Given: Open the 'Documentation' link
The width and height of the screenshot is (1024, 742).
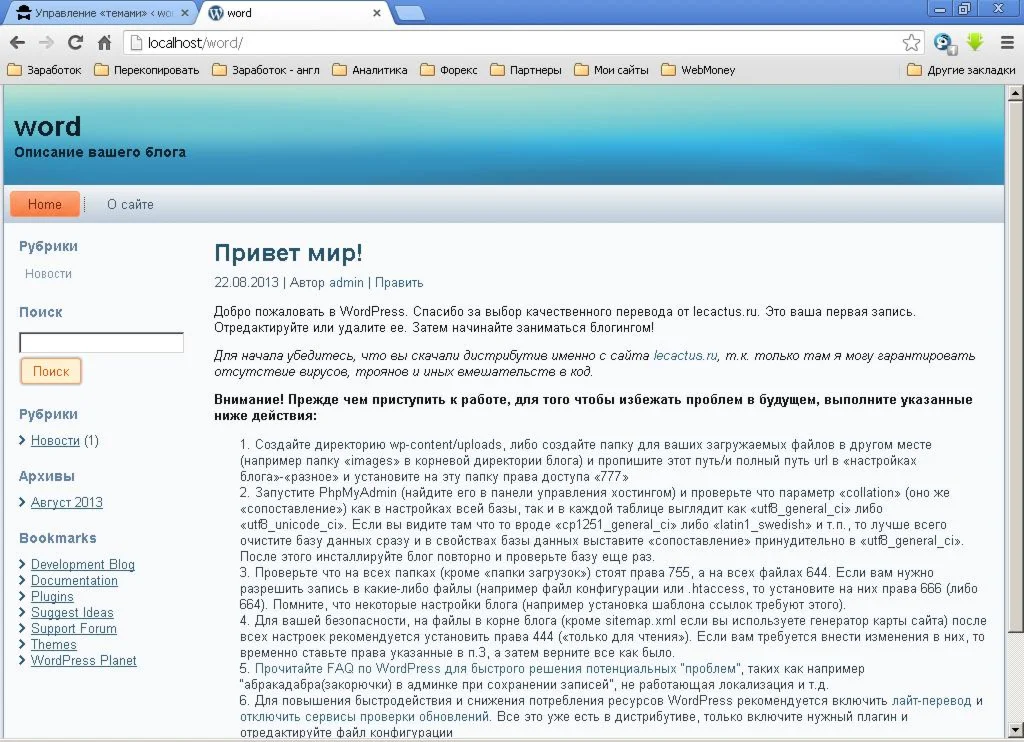Looking at the screenshot, I should click(x=74, y=581).
